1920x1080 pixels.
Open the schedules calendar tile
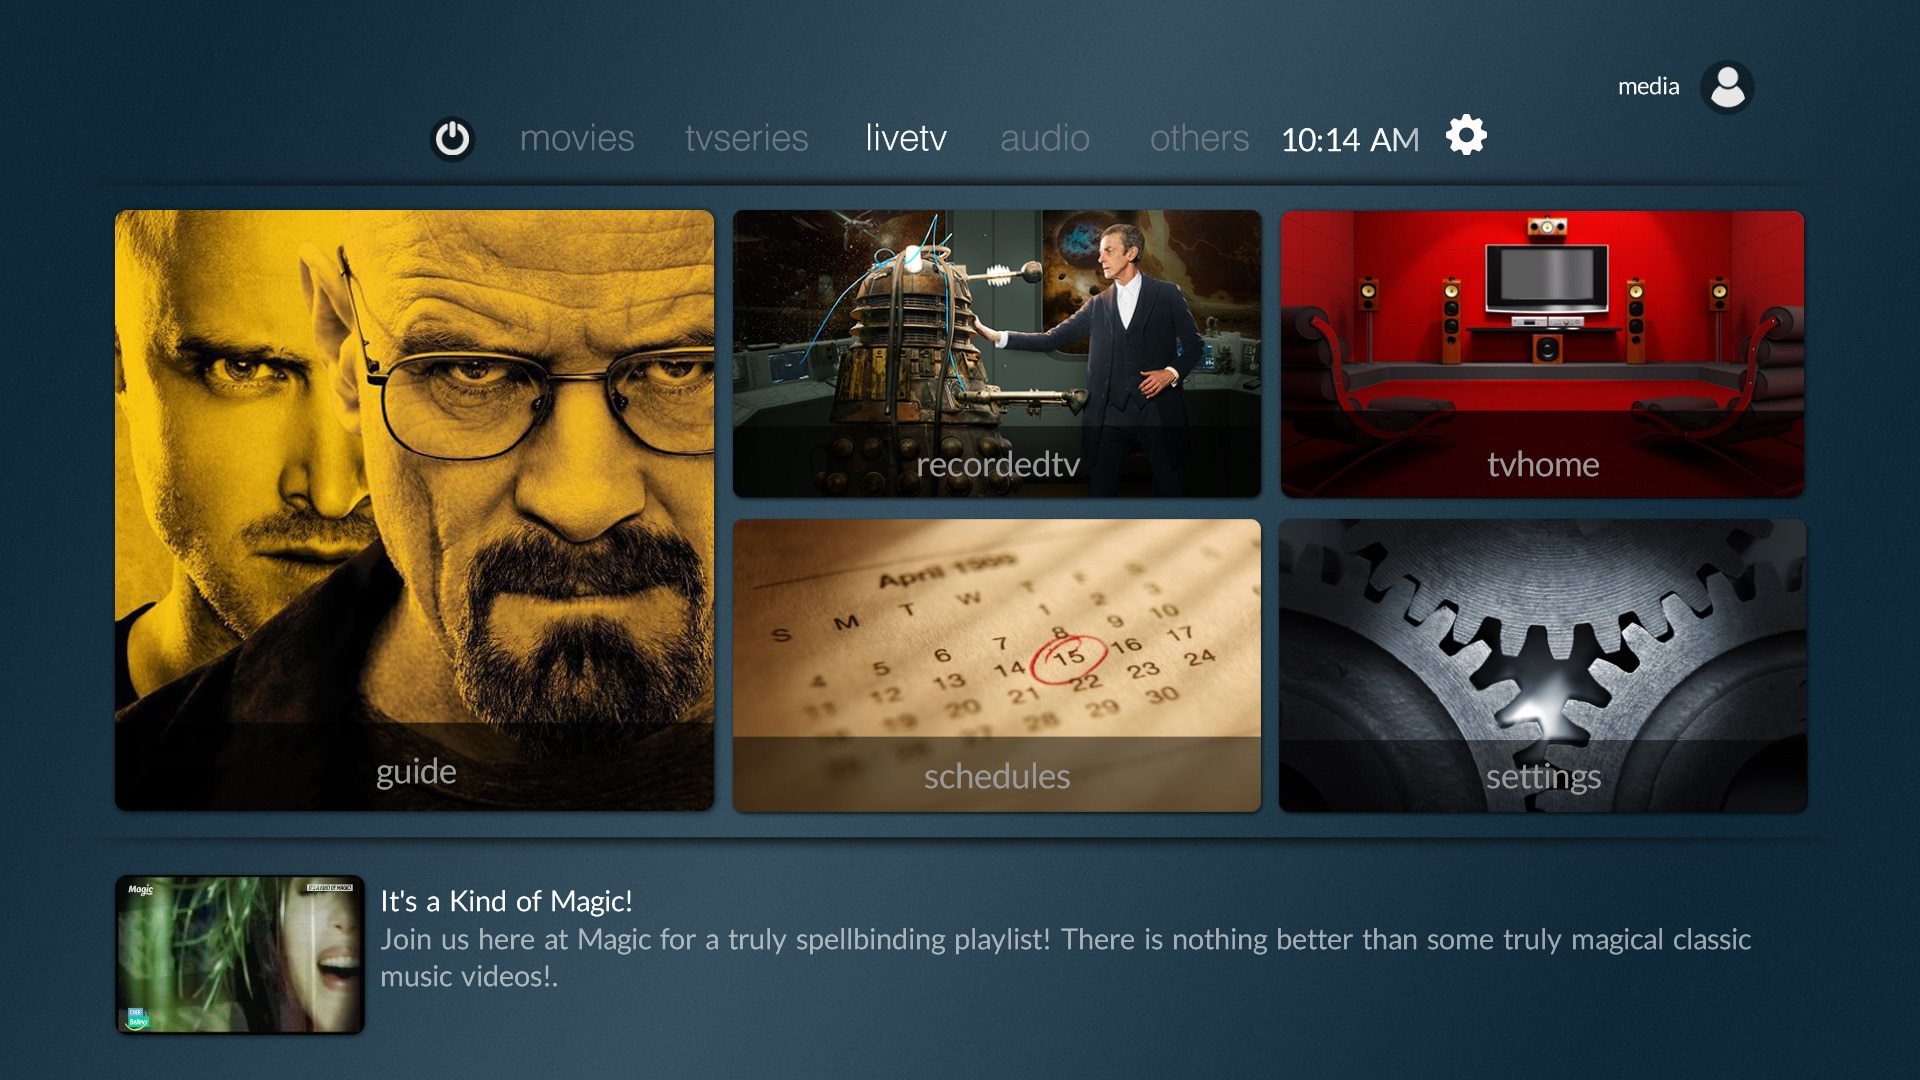997,665
